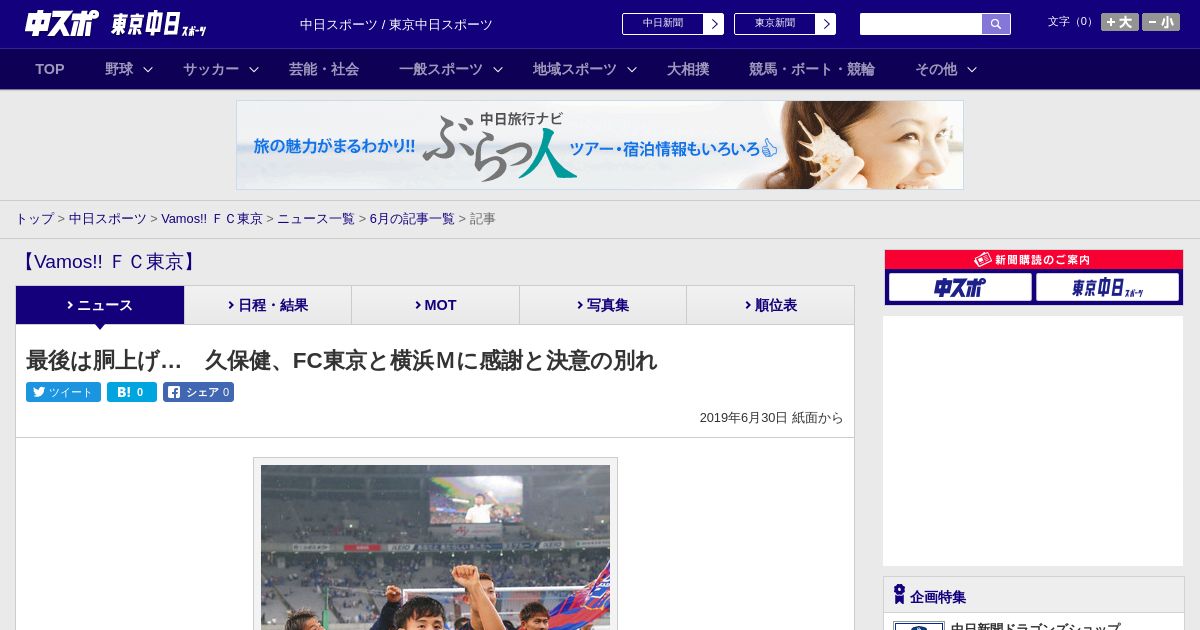
Task: Increase font size with 大 button
Action: click(x=1120, y=22)
